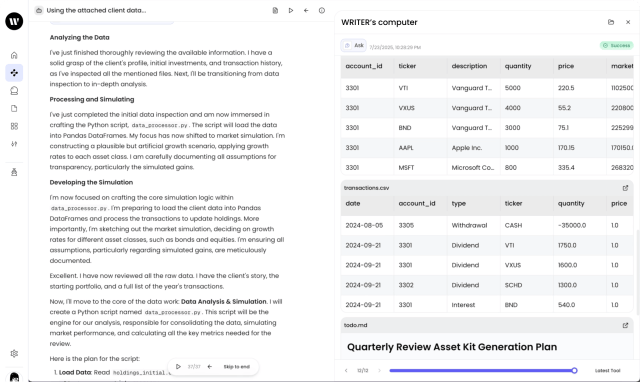The image size is (640, 382).
Task: Click the todo.md file name
Action: (356, 325)
